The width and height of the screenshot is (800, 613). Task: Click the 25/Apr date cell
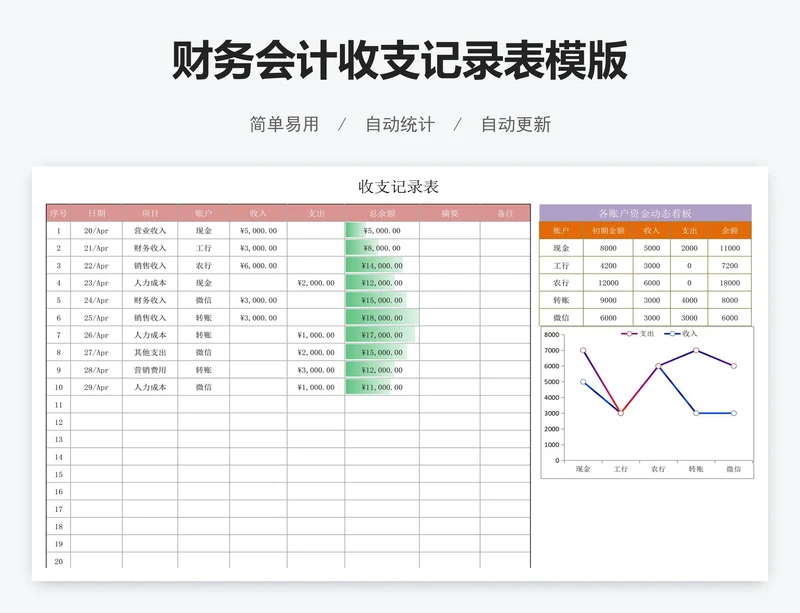tap(96, 317)
